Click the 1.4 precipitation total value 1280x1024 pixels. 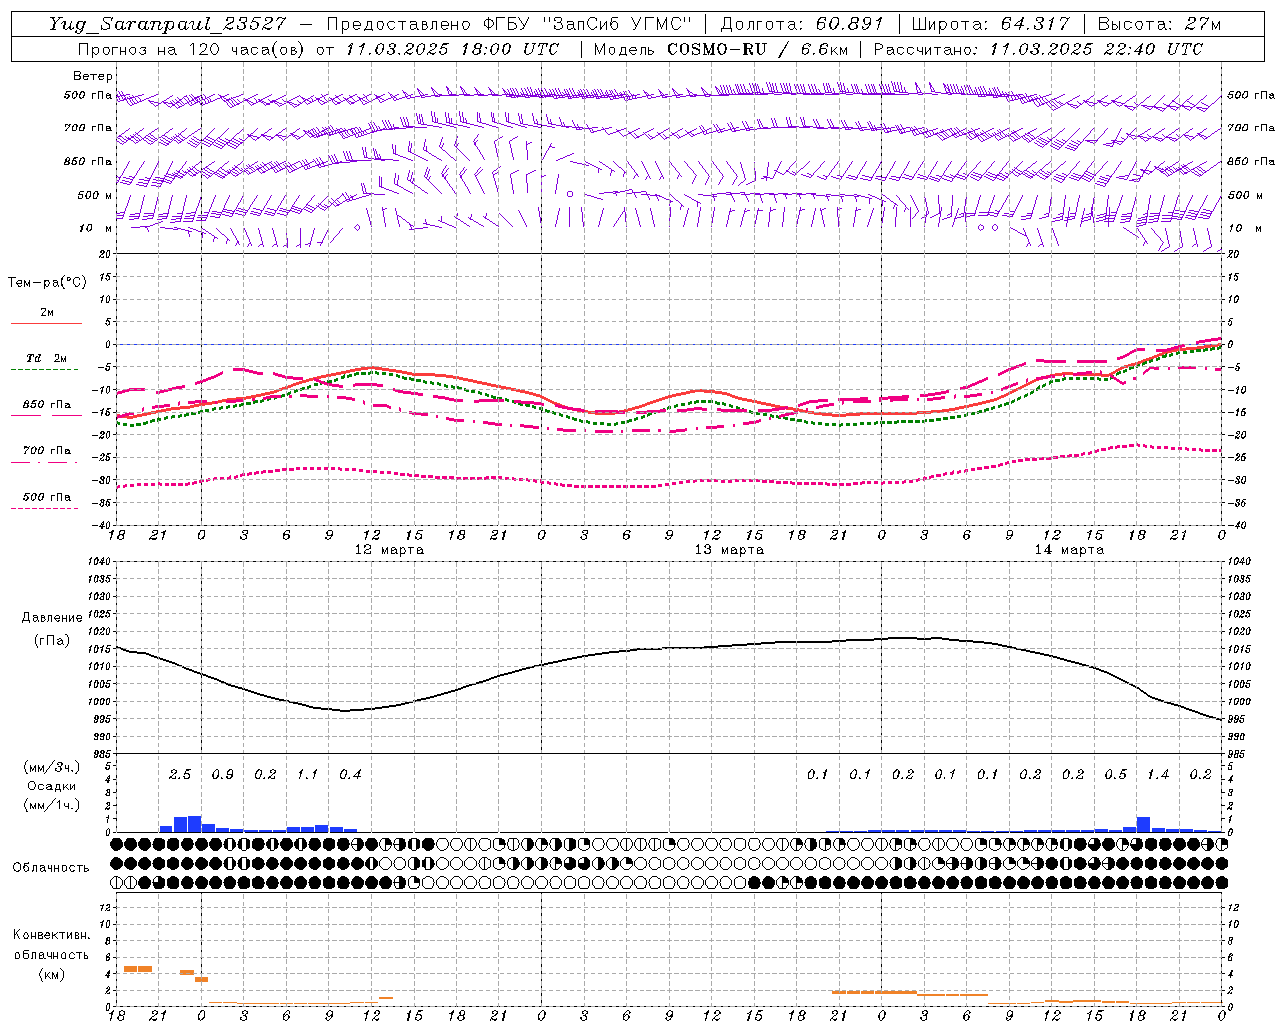pyautogui.click(x=1158, y=774)
